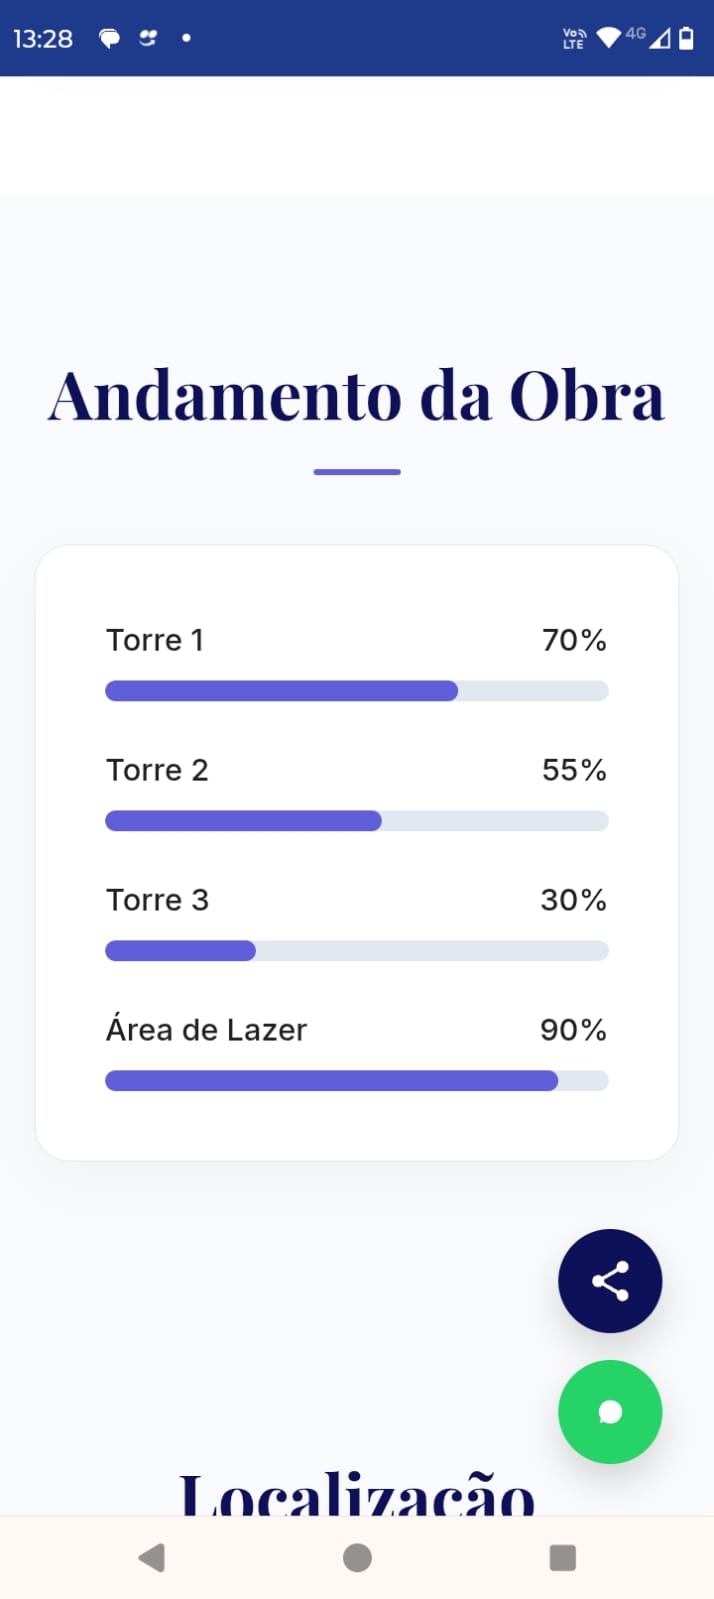Image resolution: width=714 pixels, height=1599 pixels.
Task: Tap the battery status icon
Action: [687, 38]
